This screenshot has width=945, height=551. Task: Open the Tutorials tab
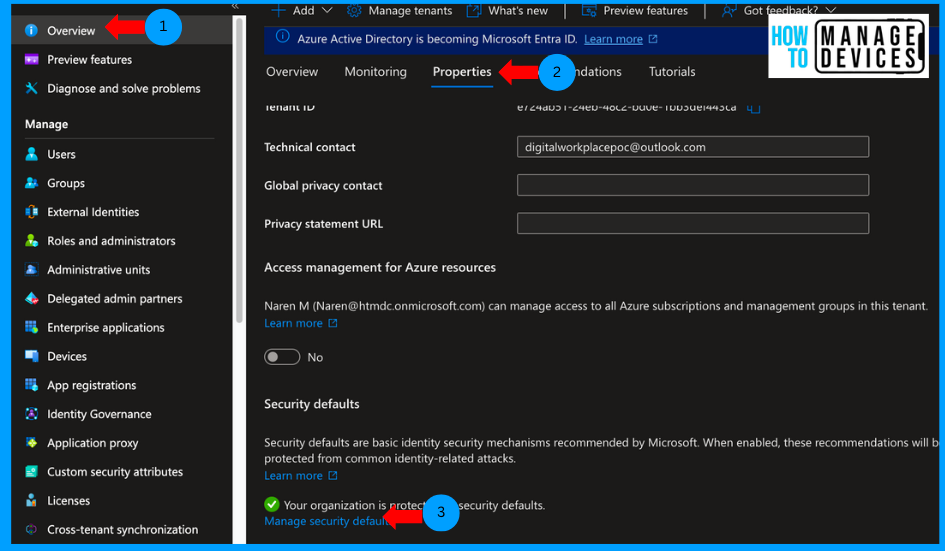(x=672, y=72)
